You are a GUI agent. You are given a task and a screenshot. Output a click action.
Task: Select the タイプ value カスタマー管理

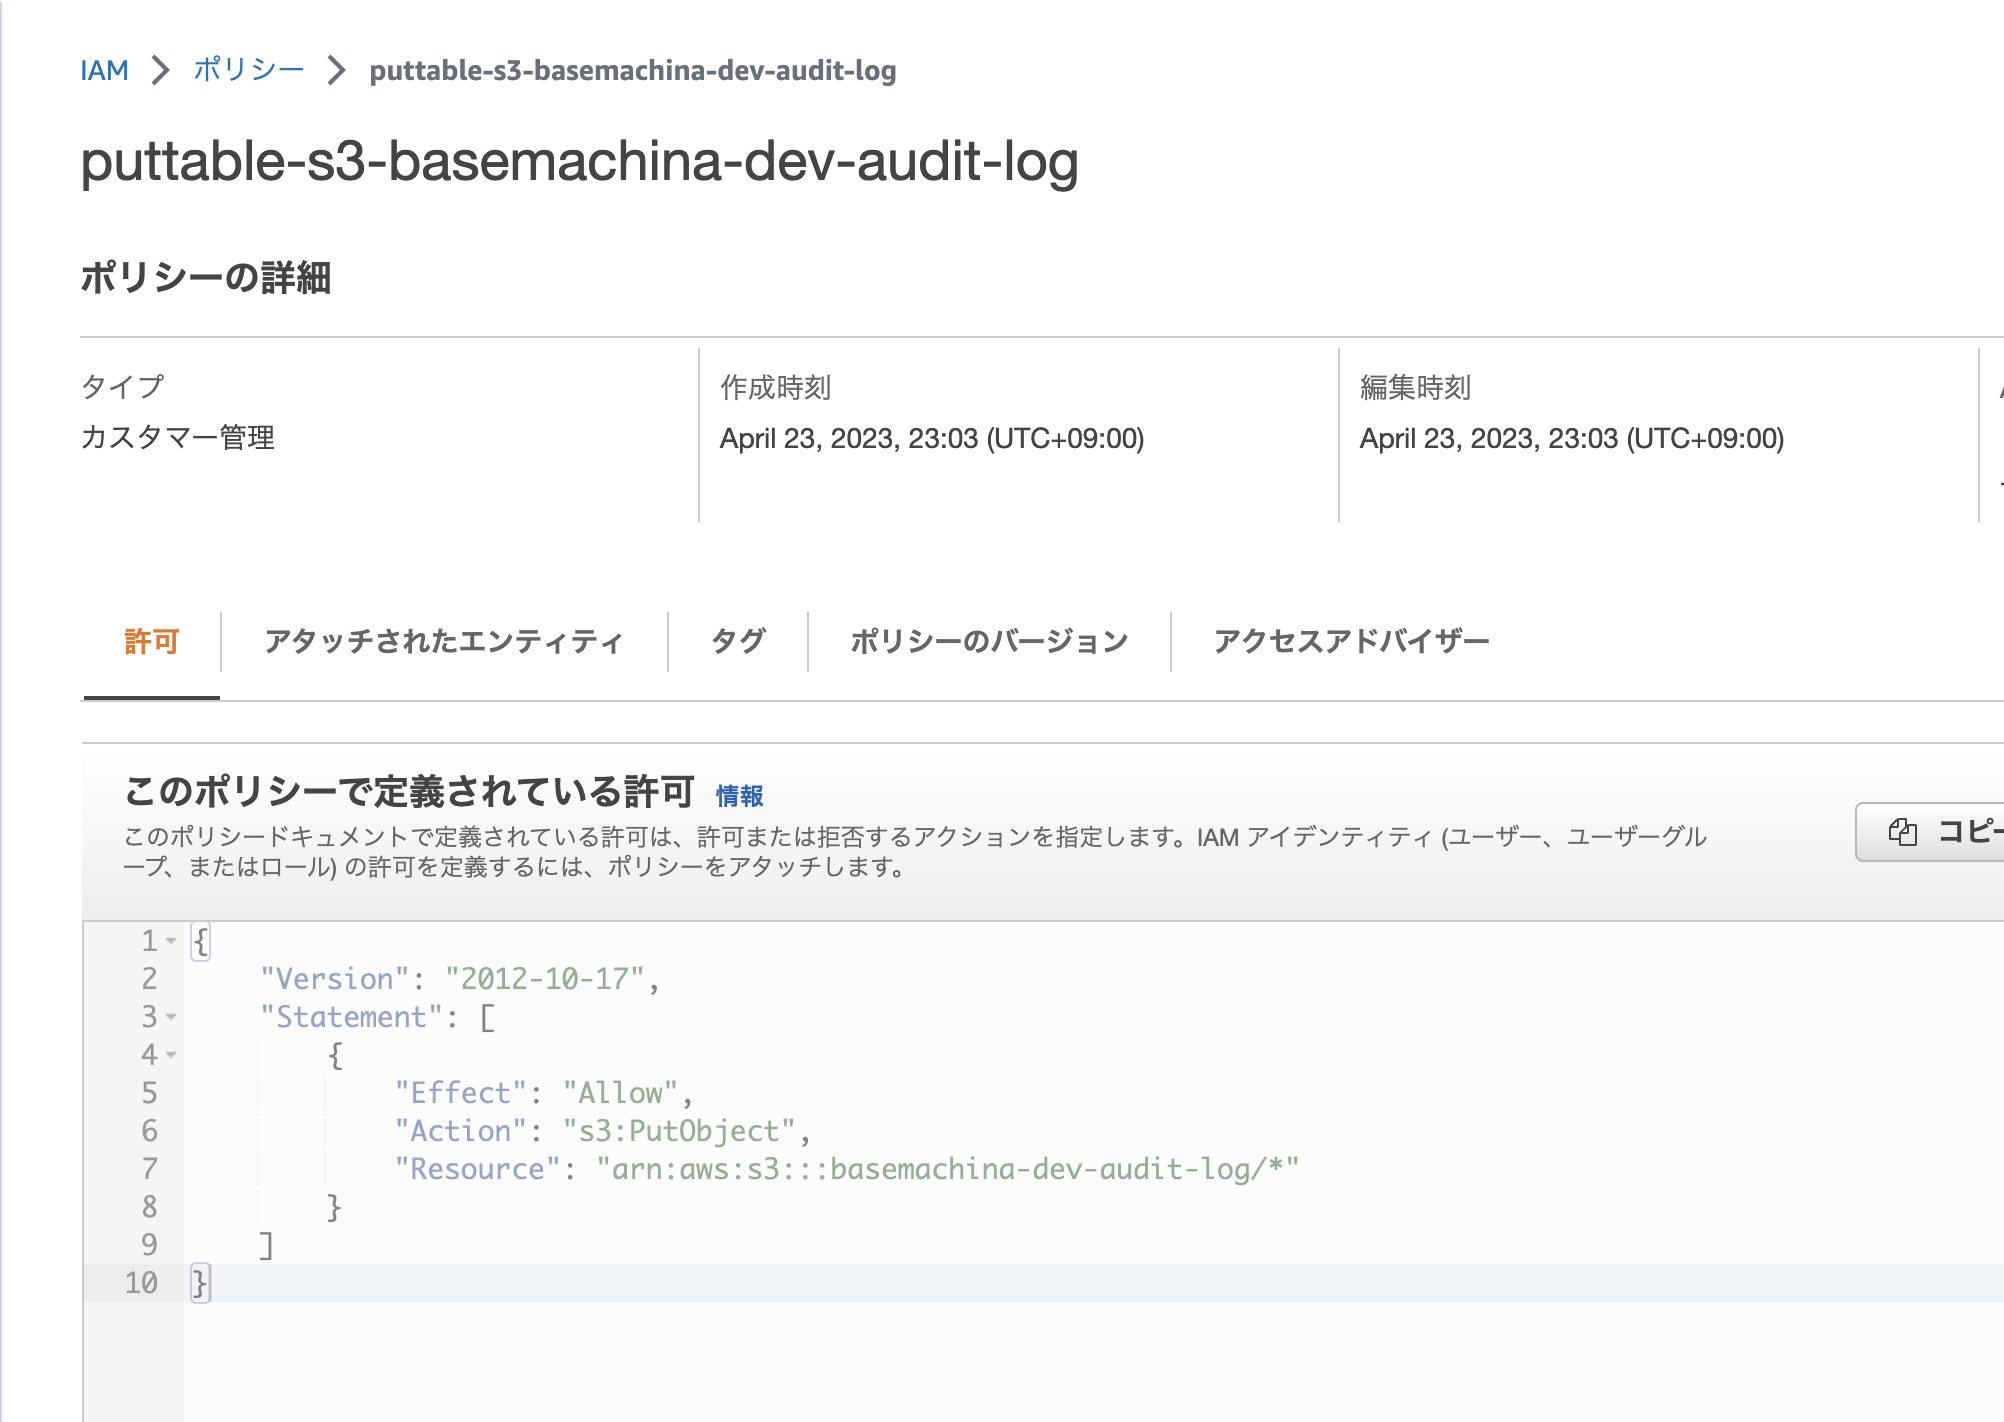178,437
